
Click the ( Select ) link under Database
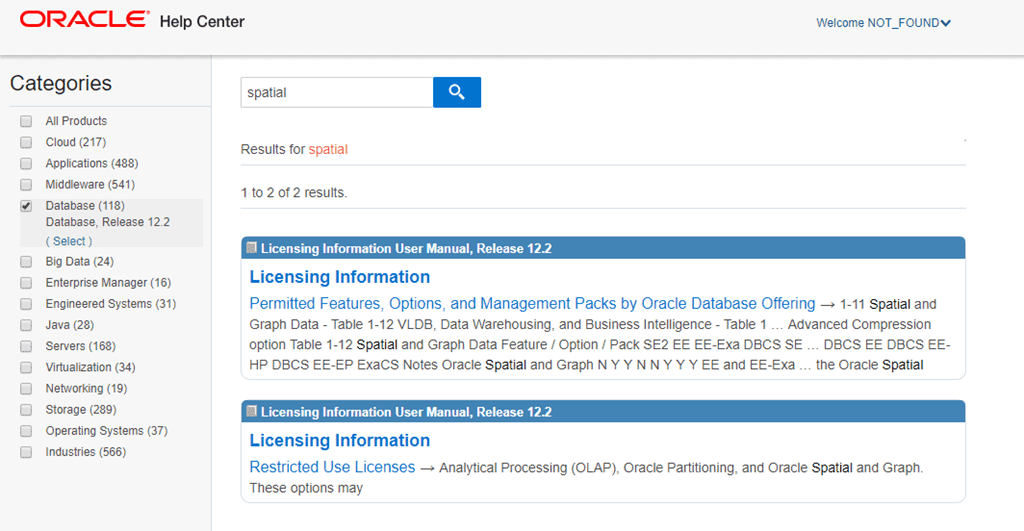pyautogui.click(x=69, y=241)
